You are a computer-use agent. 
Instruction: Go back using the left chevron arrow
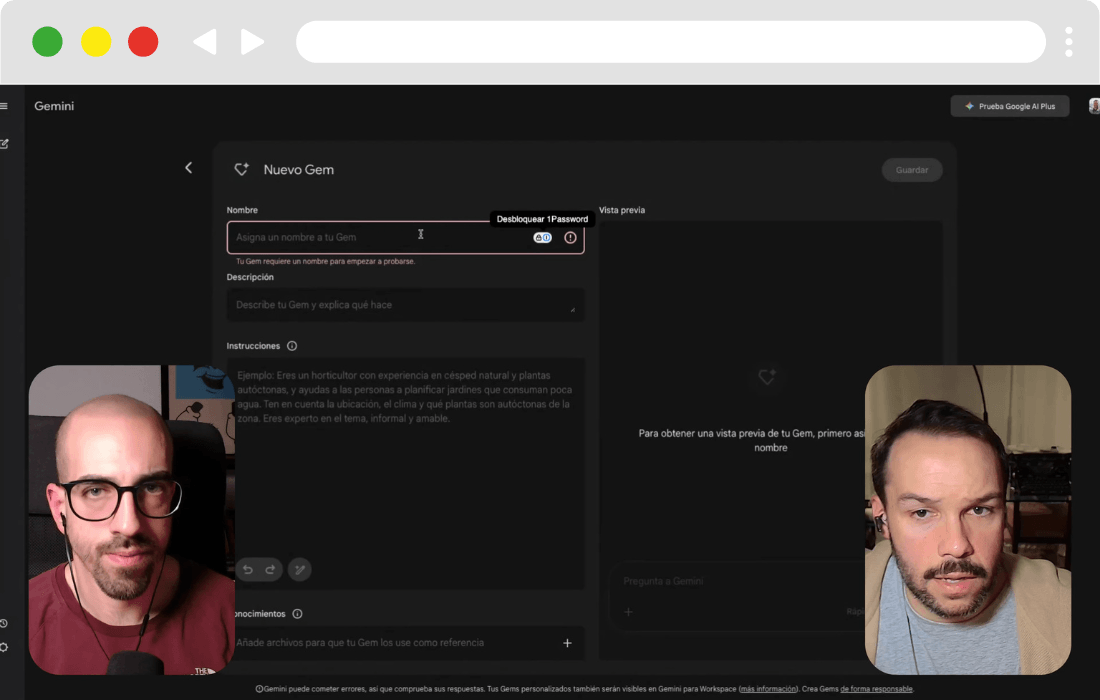(188, 168)
